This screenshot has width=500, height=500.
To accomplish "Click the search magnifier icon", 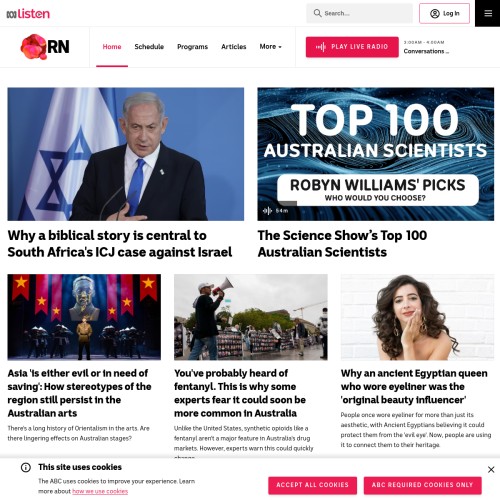I will coord(317,13).
